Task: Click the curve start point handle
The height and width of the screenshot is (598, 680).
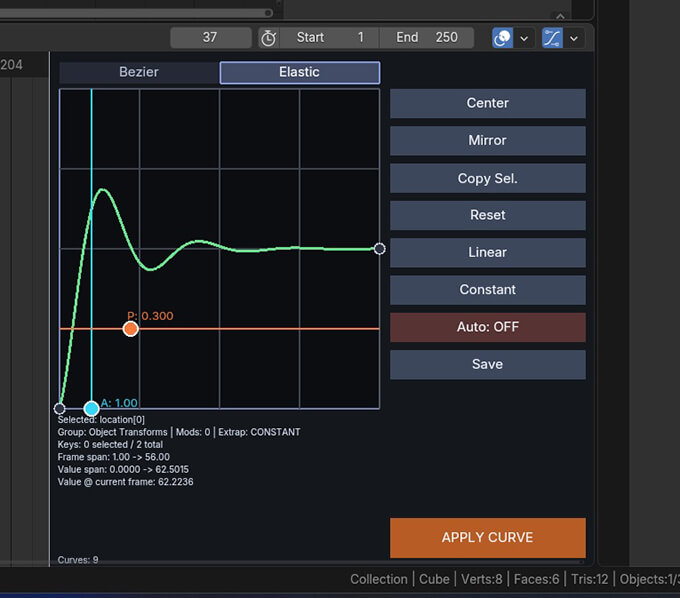Action: pos(60,408)
